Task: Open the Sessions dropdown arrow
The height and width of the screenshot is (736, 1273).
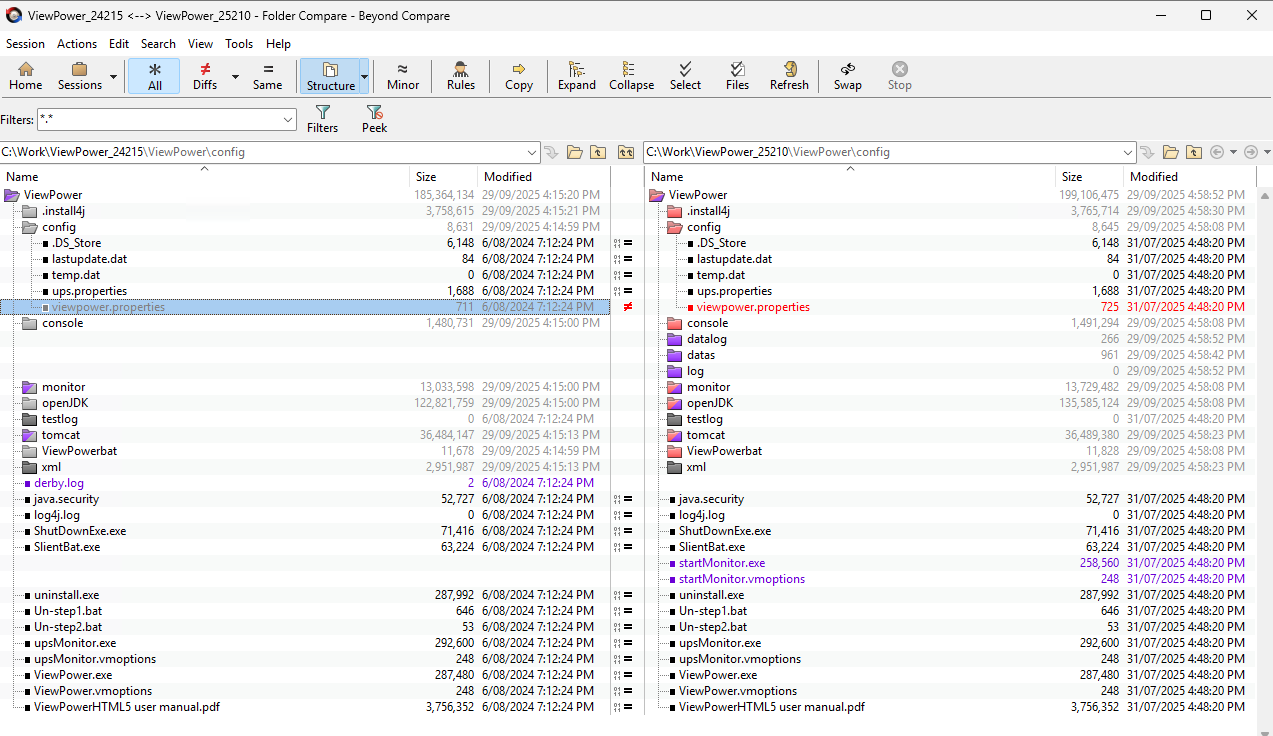Action: [x=113, y=77]
